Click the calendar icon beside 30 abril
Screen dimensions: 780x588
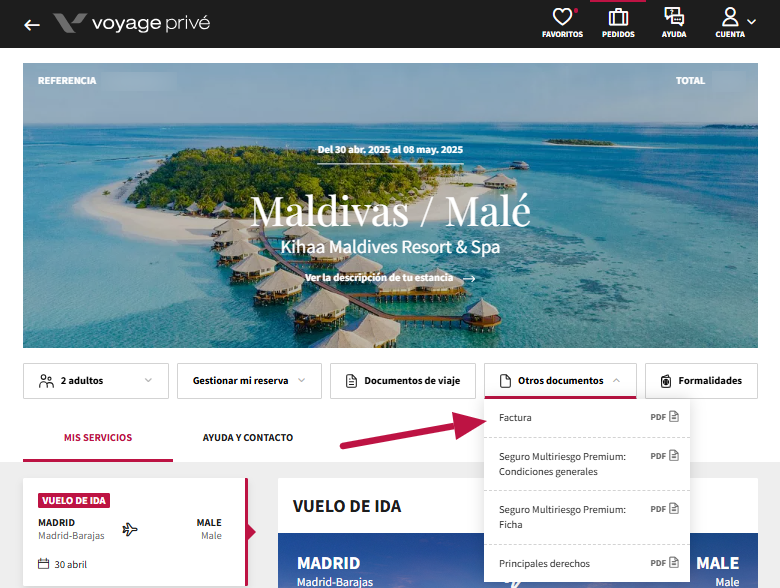[x=44, y=564]
